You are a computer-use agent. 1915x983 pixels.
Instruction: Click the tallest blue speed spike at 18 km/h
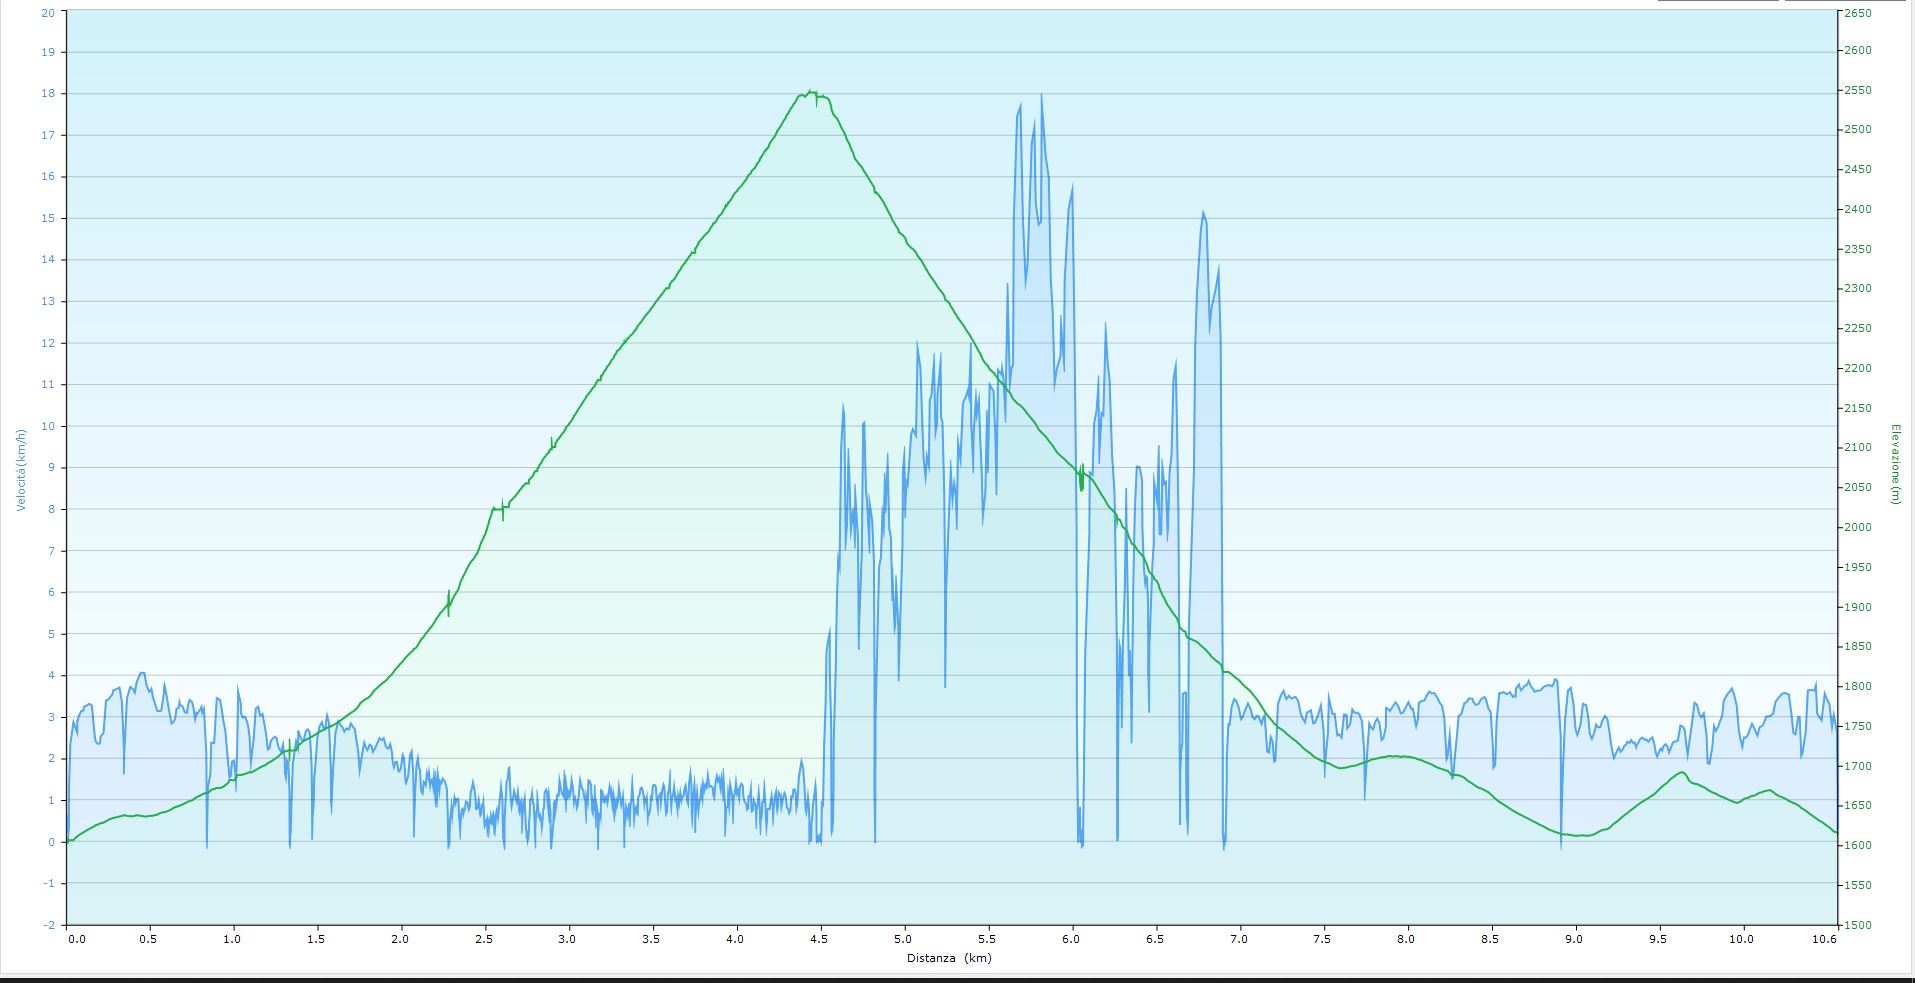(x=1041, y=96)
